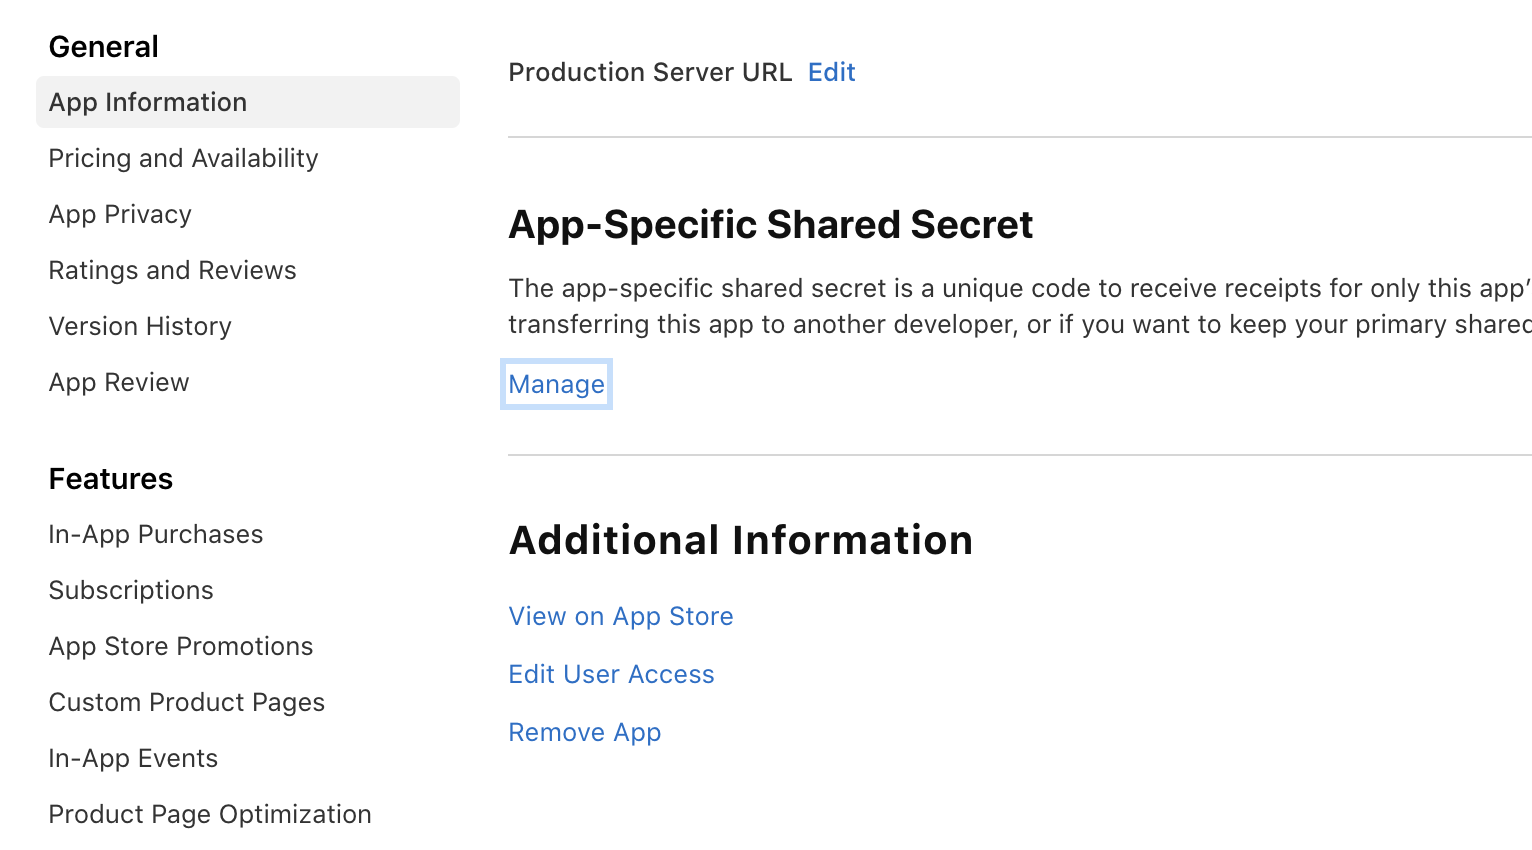The height and width of the screenshot is (850, 1532).
Task: Click Manage under App-Specific Shared Secret
Action: 556,384
